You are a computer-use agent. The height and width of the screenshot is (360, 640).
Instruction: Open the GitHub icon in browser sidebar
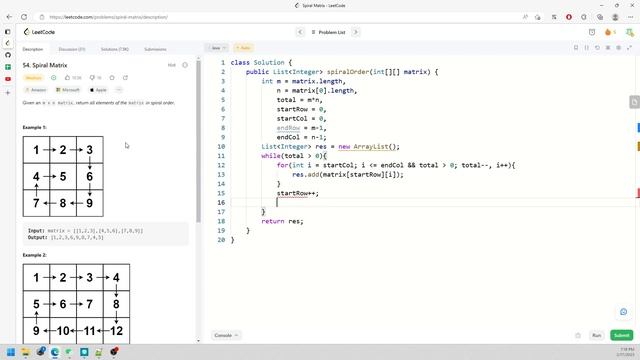(8, 55)
